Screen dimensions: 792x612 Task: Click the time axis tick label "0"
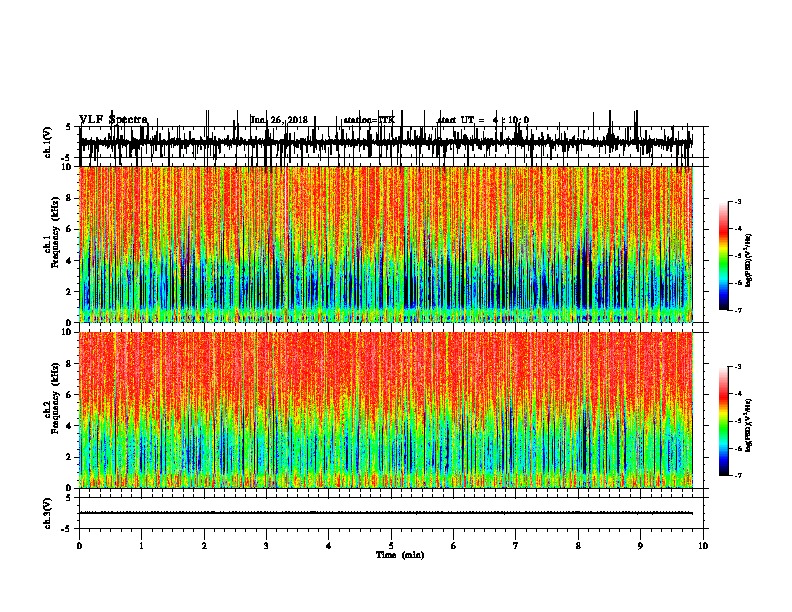pos(79,545)
